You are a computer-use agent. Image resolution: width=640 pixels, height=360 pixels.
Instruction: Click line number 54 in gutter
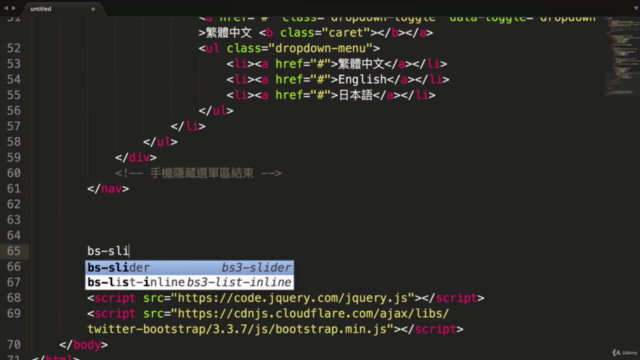coord(14,80)
